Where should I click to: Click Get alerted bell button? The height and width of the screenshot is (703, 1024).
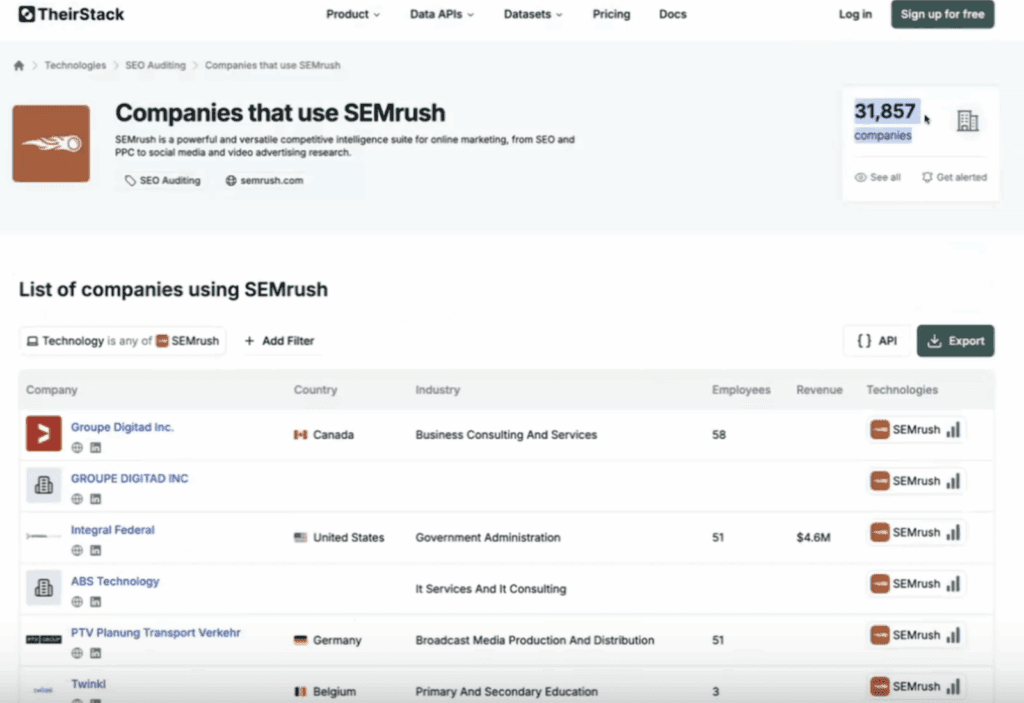tap(954, 177)
